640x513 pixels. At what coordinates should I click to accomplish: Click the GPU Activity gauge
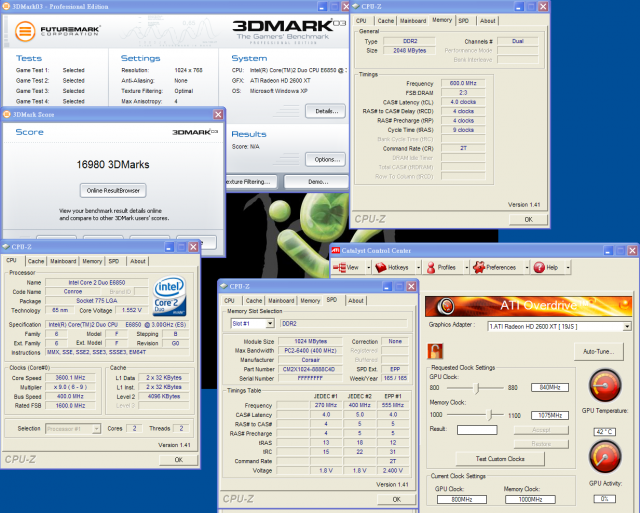tap(605, 457)
